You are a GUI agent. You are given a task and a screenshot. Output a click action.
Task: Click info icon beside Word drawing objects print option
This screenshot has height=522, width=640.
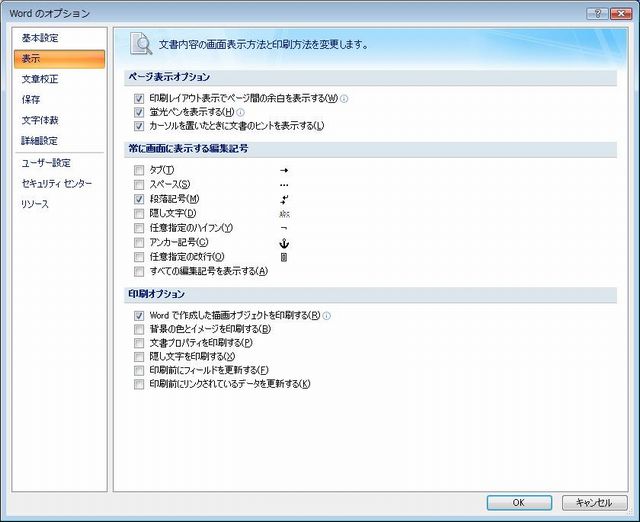[x=327, y=315]
